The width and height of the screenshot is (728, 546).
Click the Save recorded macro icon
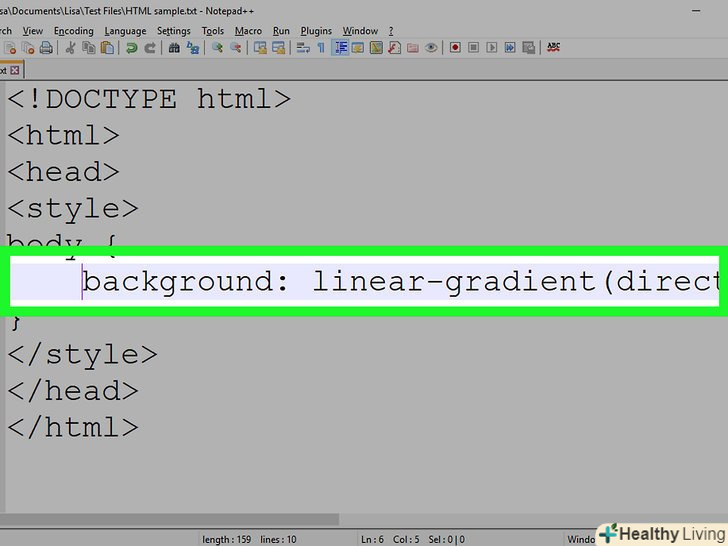pos(528,47)
